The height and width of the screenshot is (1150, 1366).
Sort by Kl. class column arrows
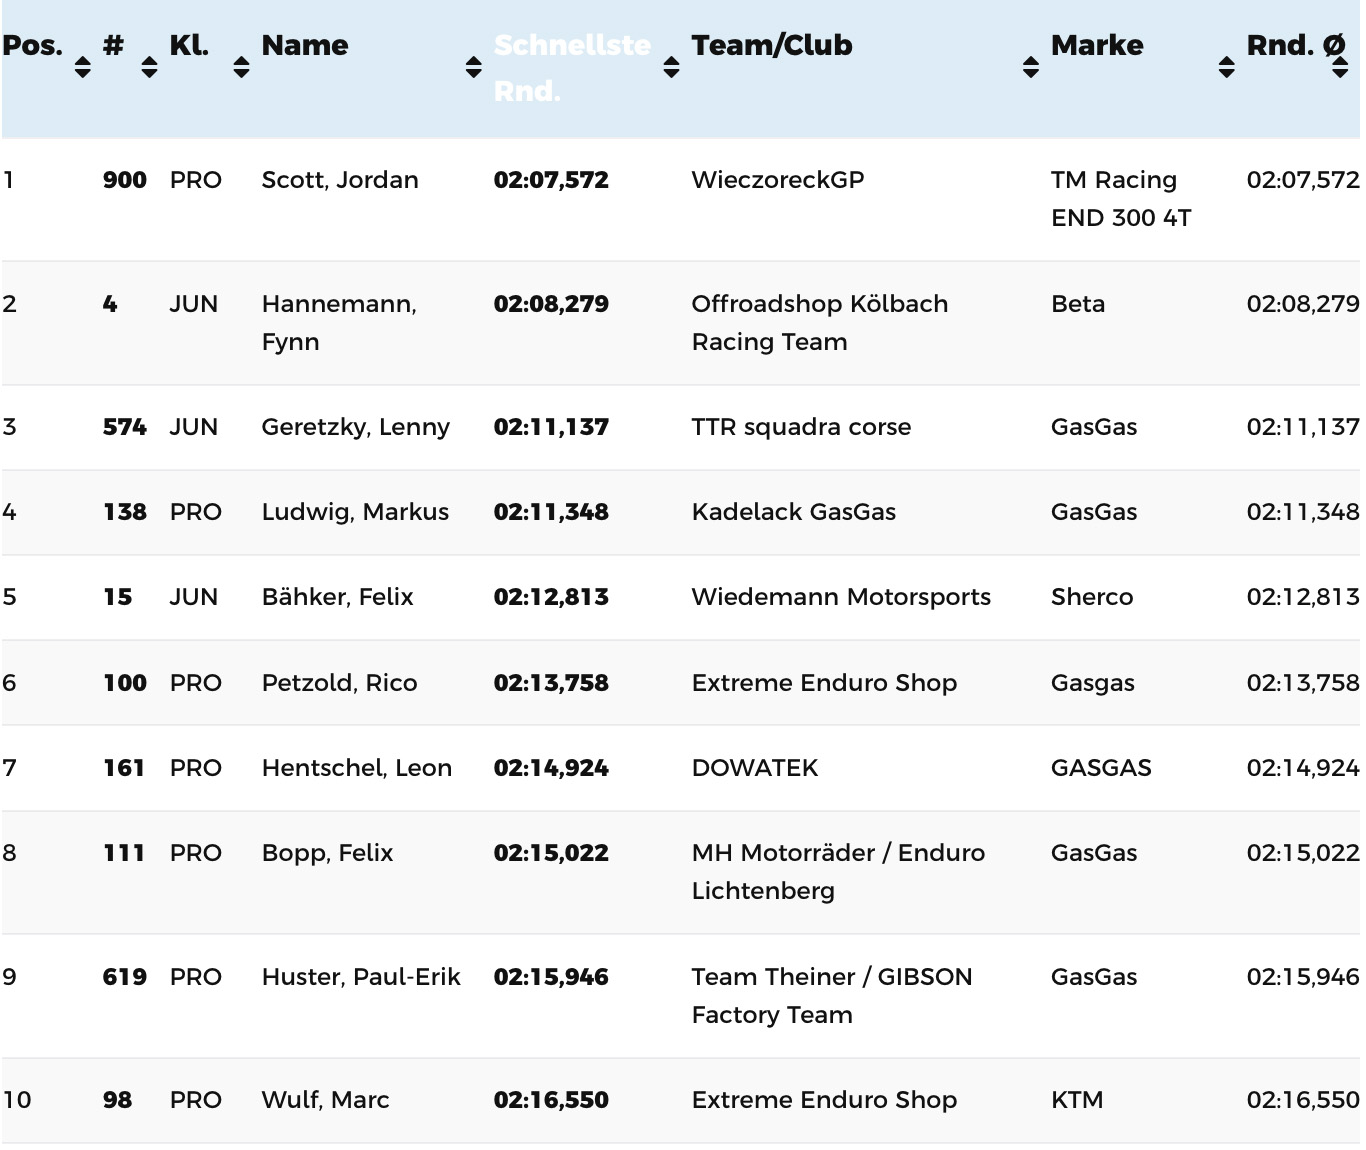tap(241, 67)
